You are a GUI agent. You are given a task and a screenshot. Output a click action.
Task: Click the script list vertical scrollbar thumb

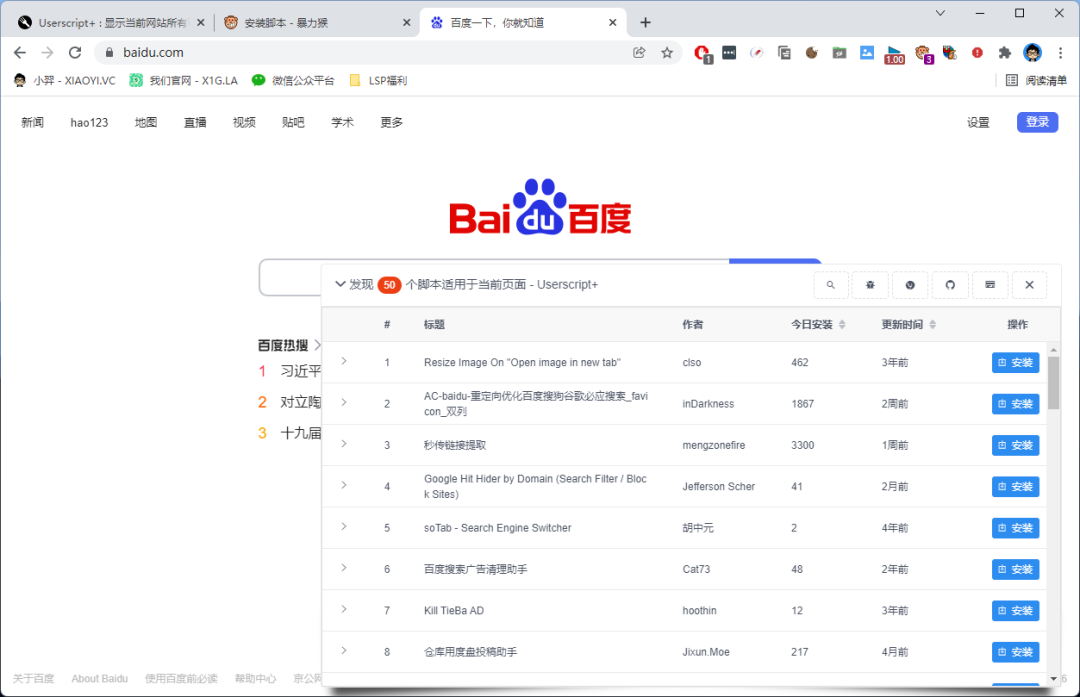1053,383
